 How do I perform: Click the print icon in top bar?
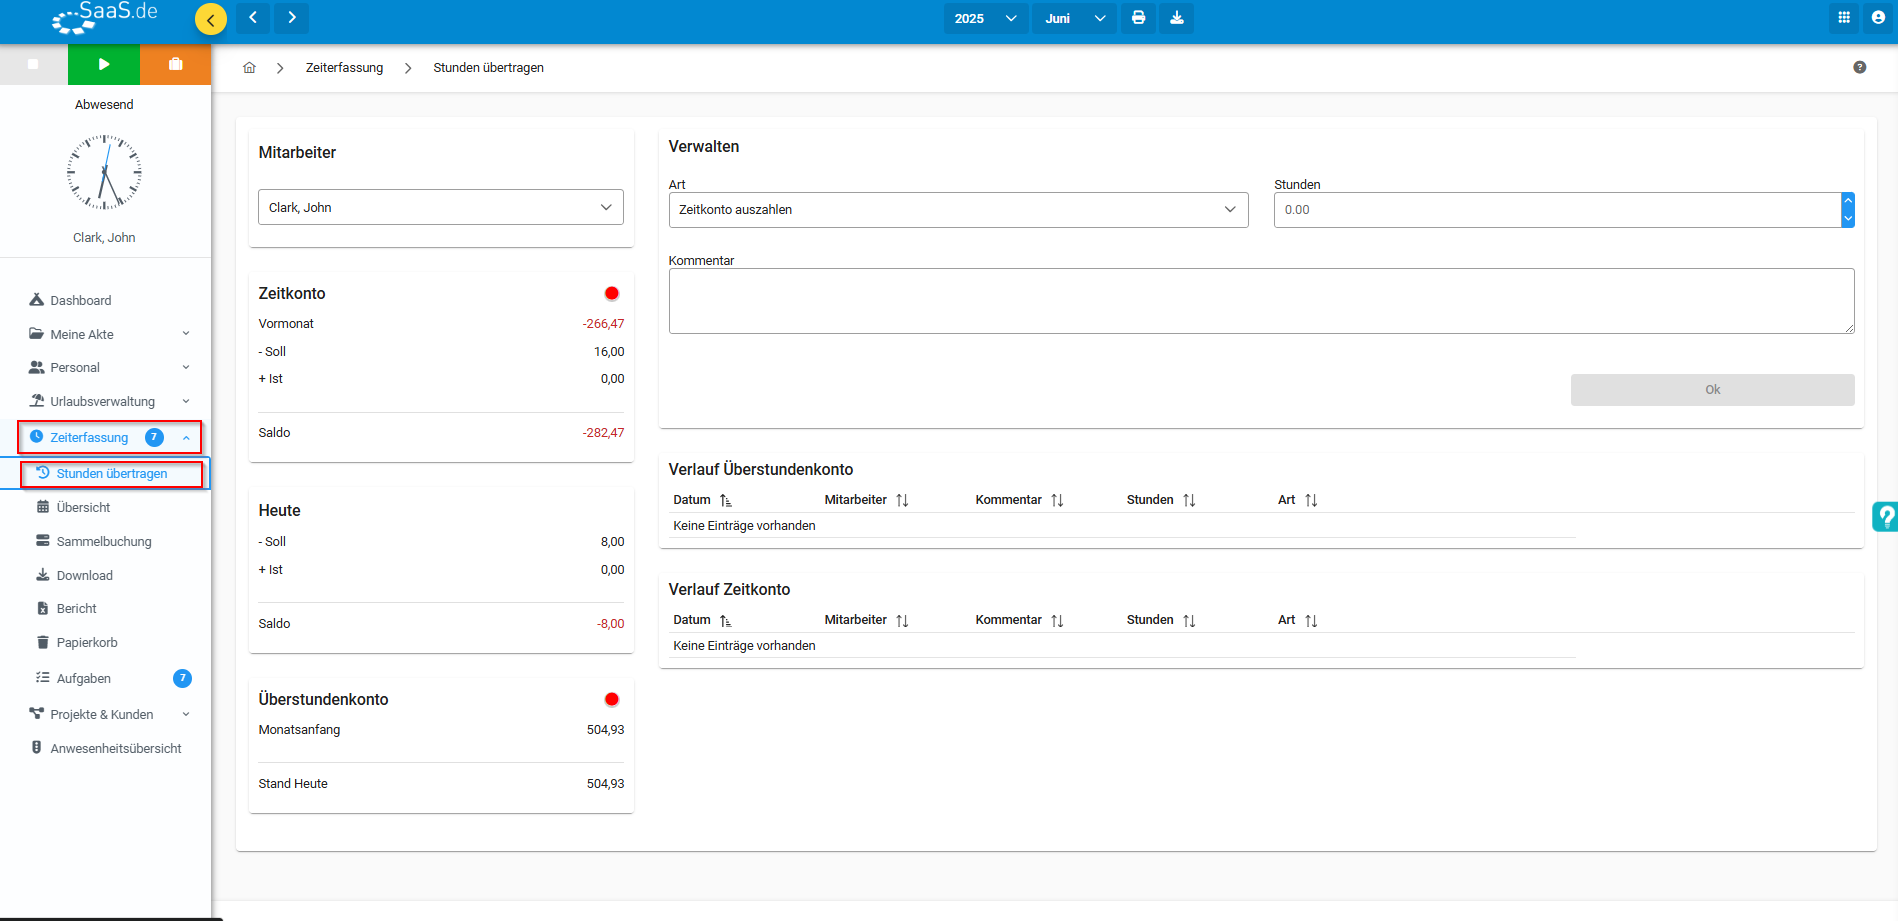[x=1138, y=18]
